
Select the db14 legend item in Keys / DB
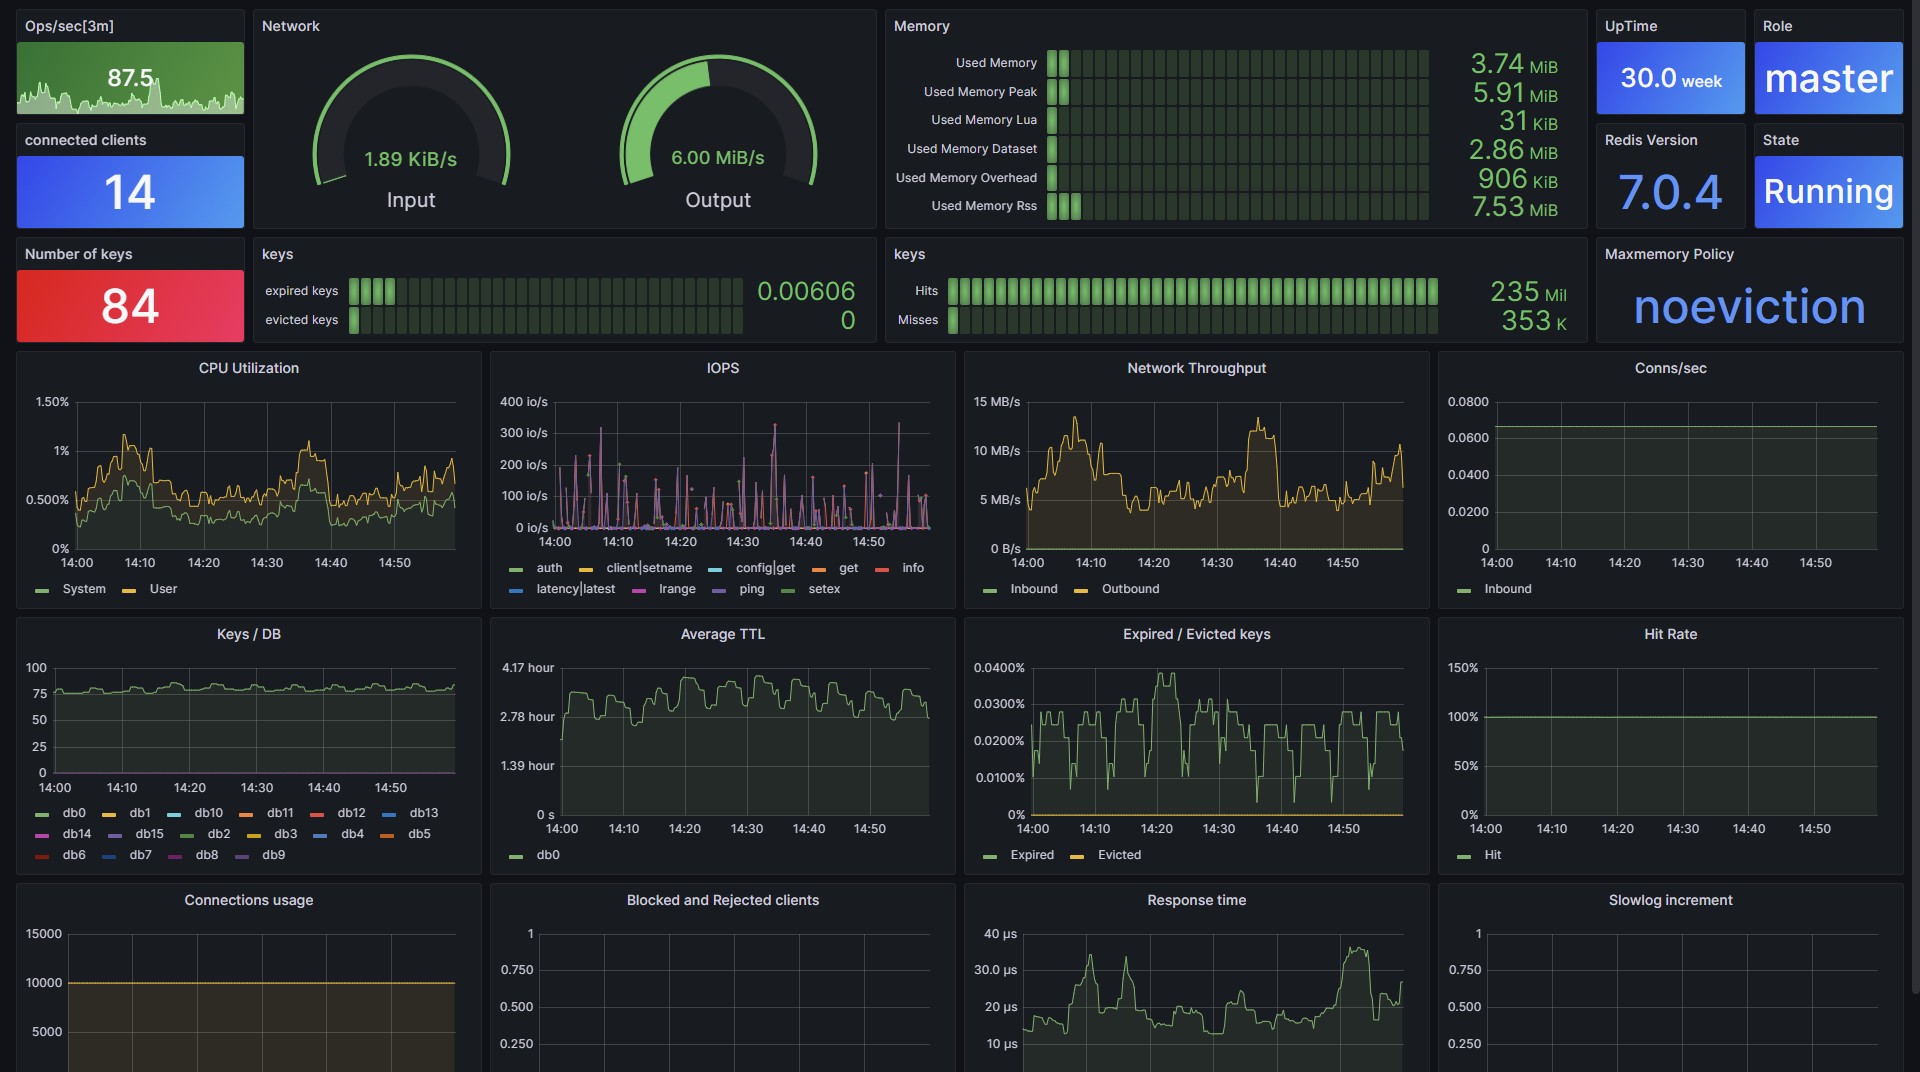coord(77,834)
